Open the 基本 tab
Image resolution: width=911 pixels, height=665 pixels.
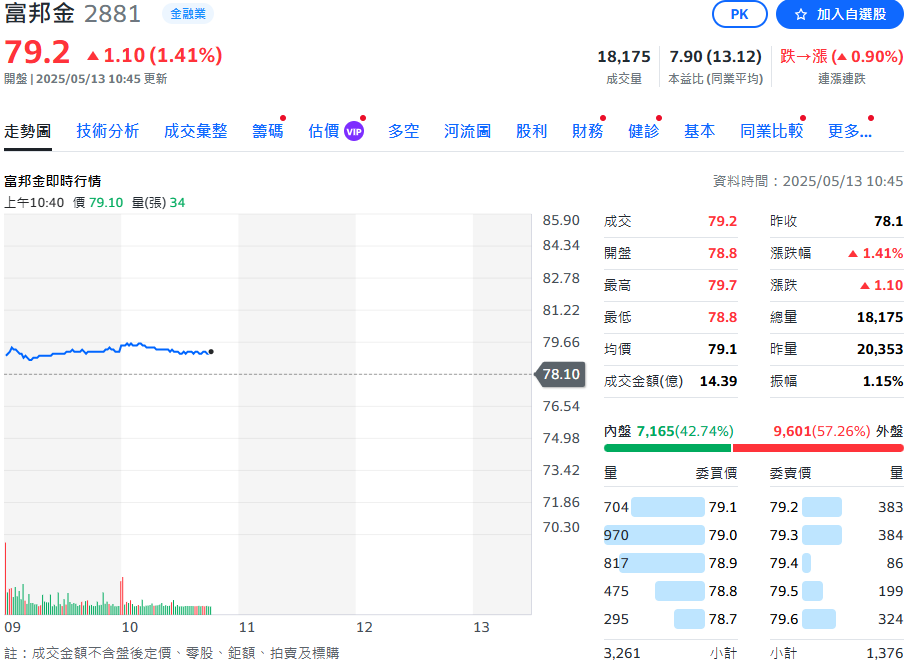(x=699, y=131)
